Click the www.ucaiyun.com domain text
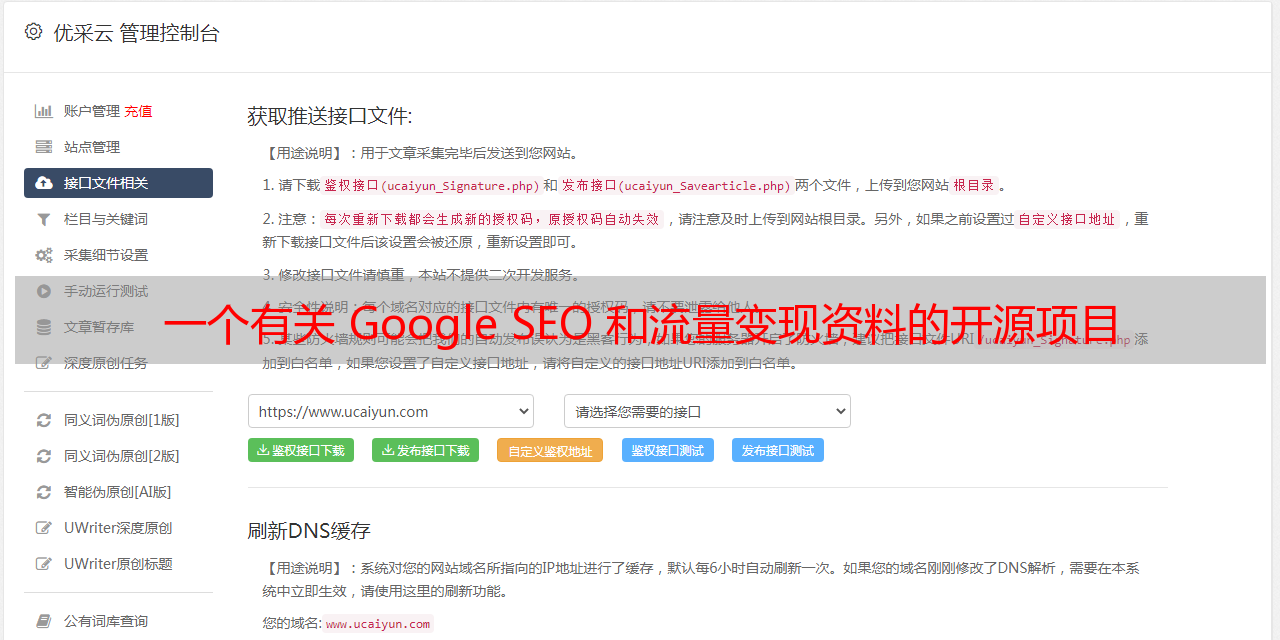This screenshot has height=640, width=1280. point(378,624)
